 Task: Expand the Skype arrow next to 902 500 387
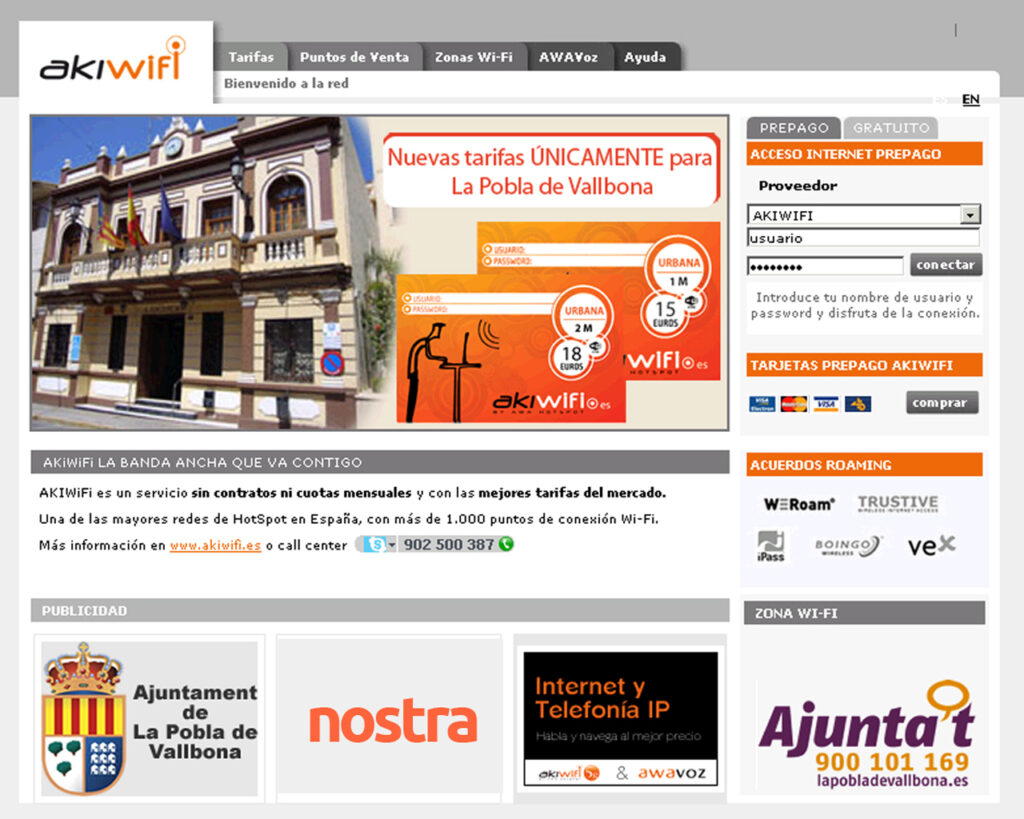pyautogui.click(x=391, y=544)
